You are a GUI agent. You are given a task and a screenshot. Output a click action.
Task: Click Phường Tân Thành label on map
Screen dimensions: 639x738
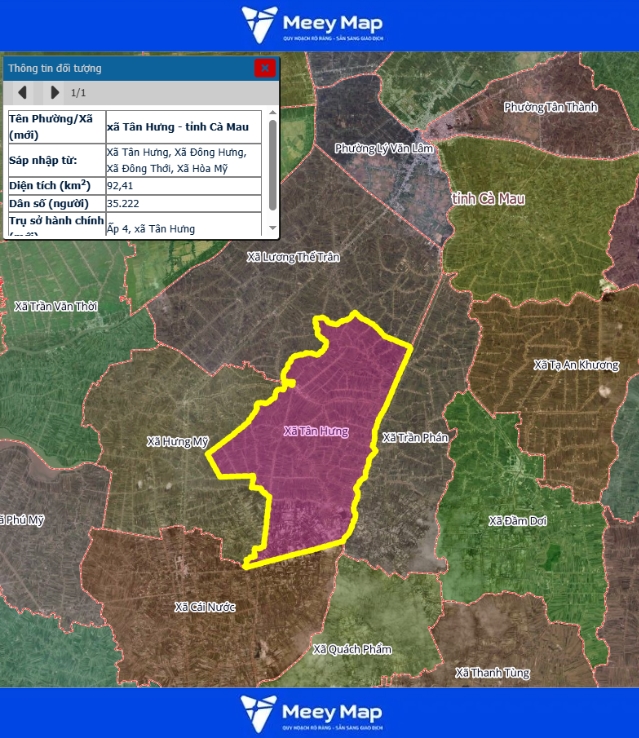point(550,107)
